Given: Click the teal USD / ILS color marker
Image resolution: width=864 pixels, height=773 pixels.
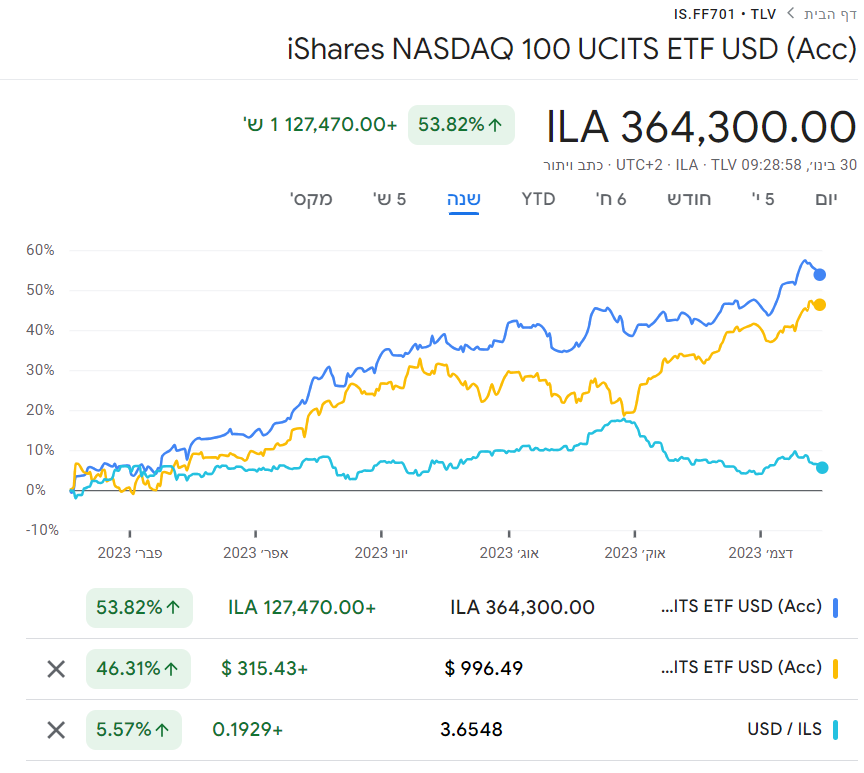Looking at the screenshot, I should click(x=835, y=730).
